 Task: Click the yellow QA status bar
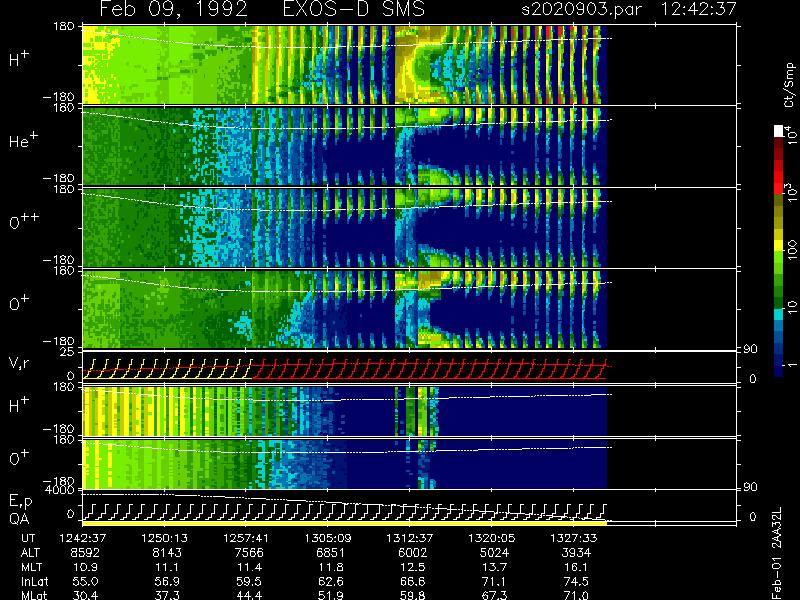(344, 523)
